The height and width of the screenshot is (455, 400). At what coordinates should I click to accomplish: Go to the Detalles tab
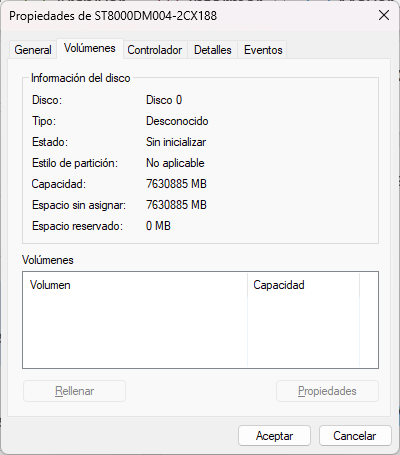pyautogui.click(x=213, y=50)
